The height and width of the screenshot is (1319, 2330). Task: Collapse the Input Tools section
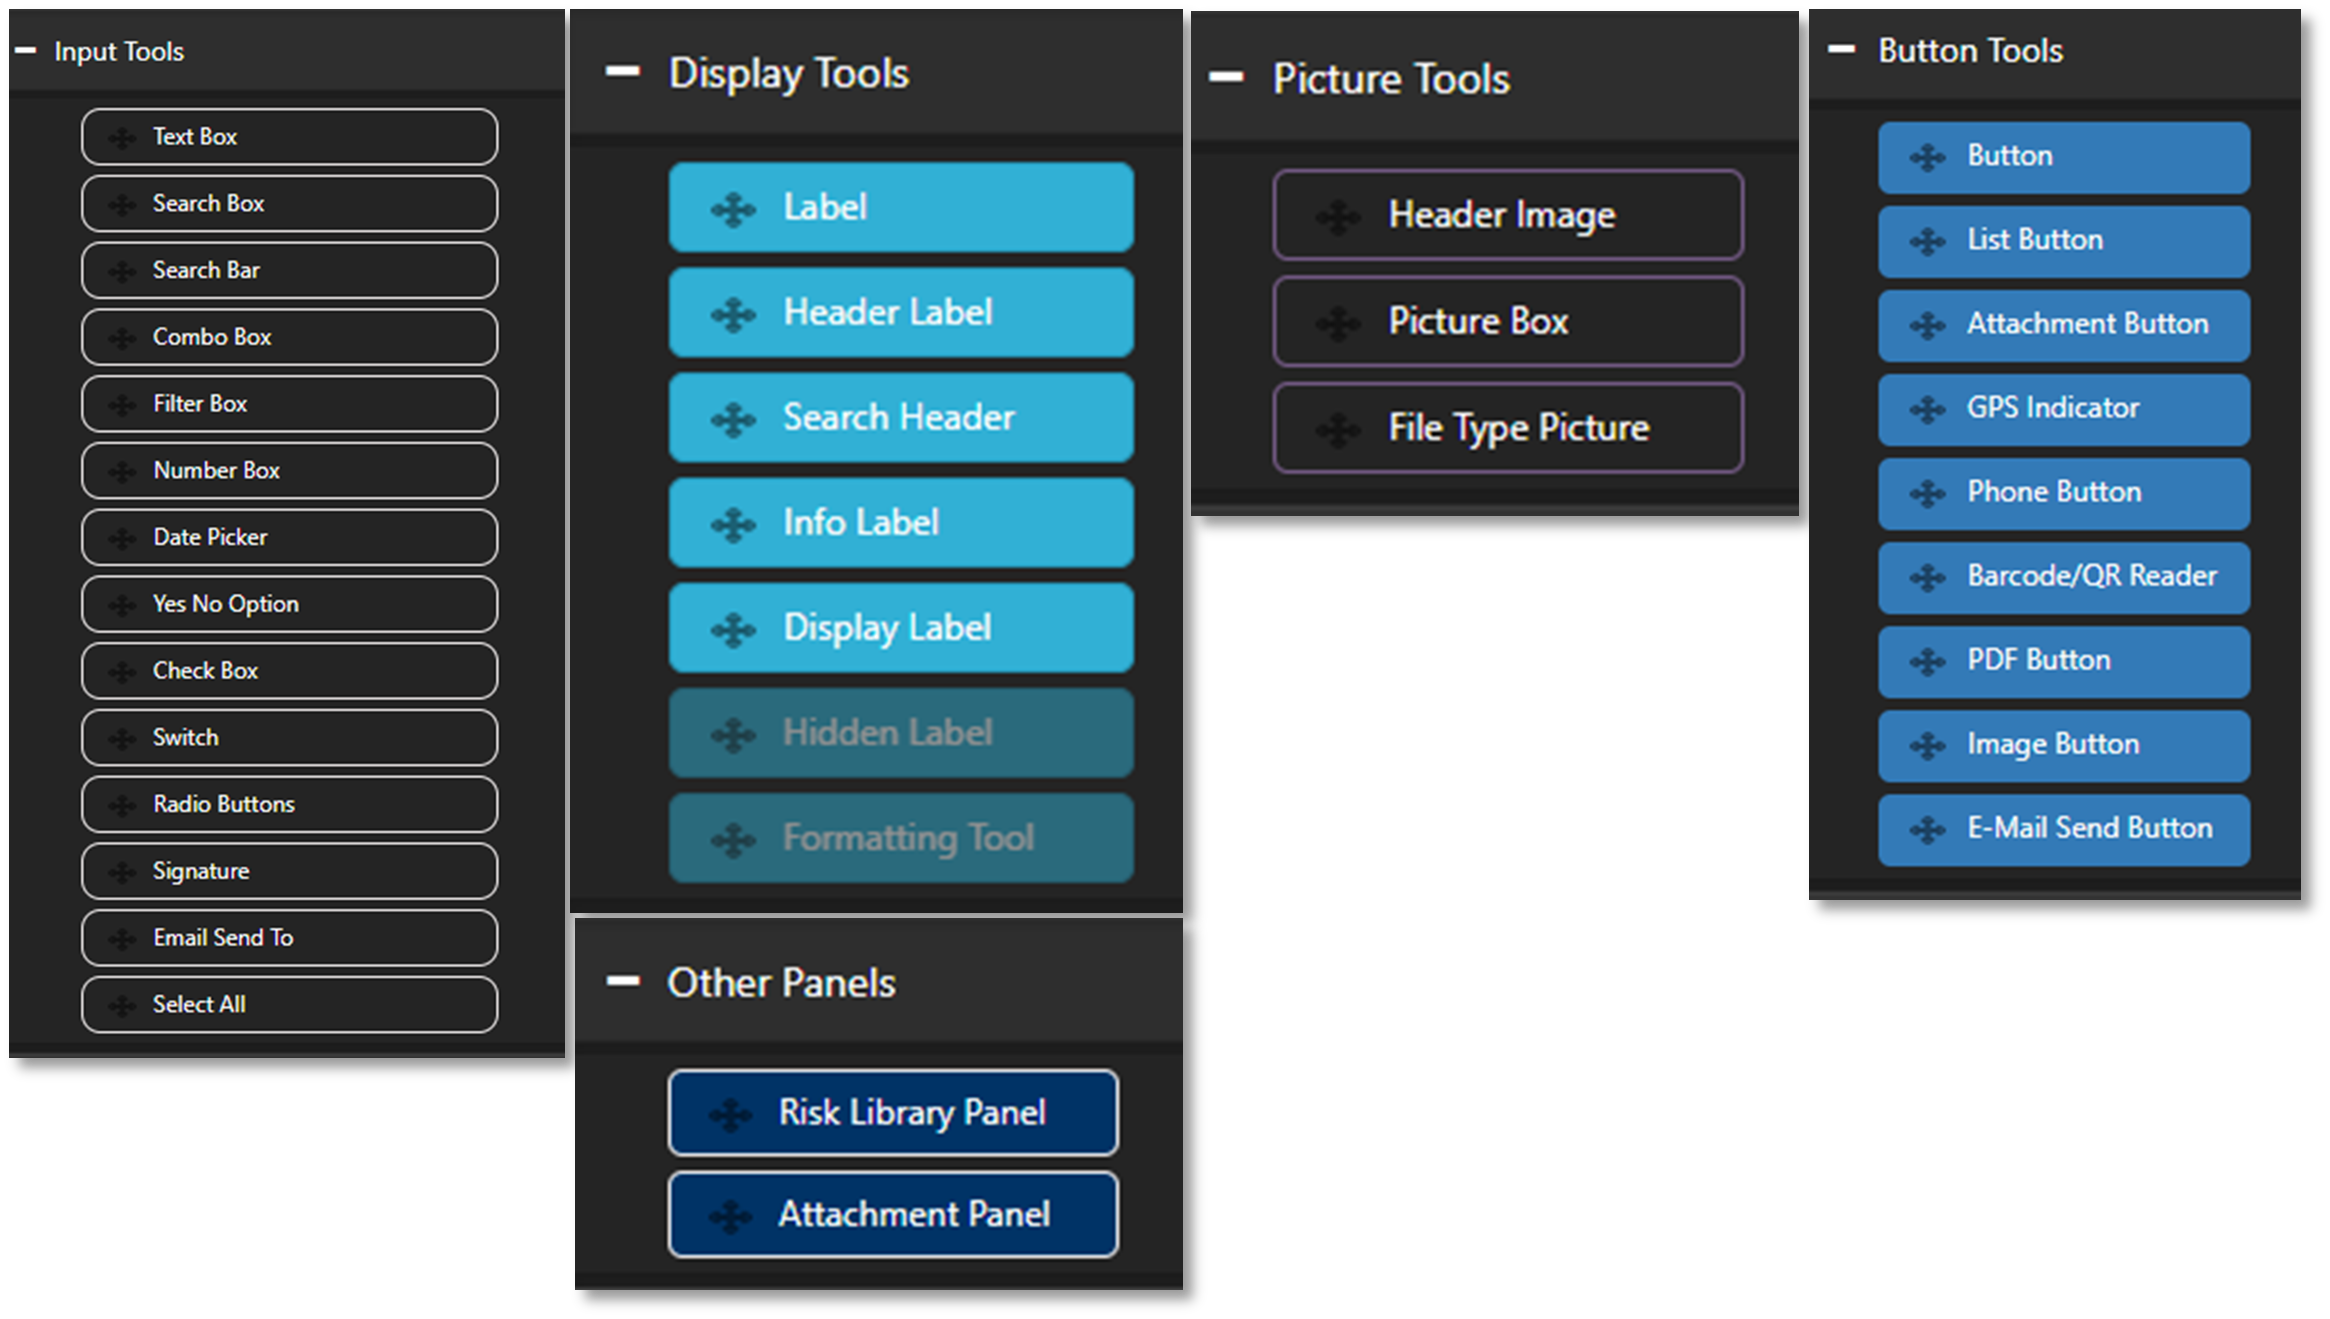(26, 50)
